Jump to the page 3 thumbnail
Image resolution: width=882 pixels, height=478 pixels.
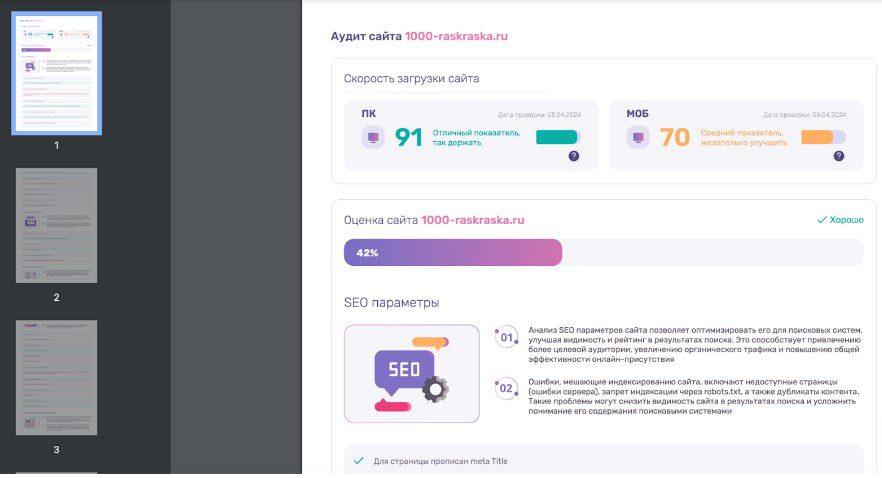(x=56, y=377)
